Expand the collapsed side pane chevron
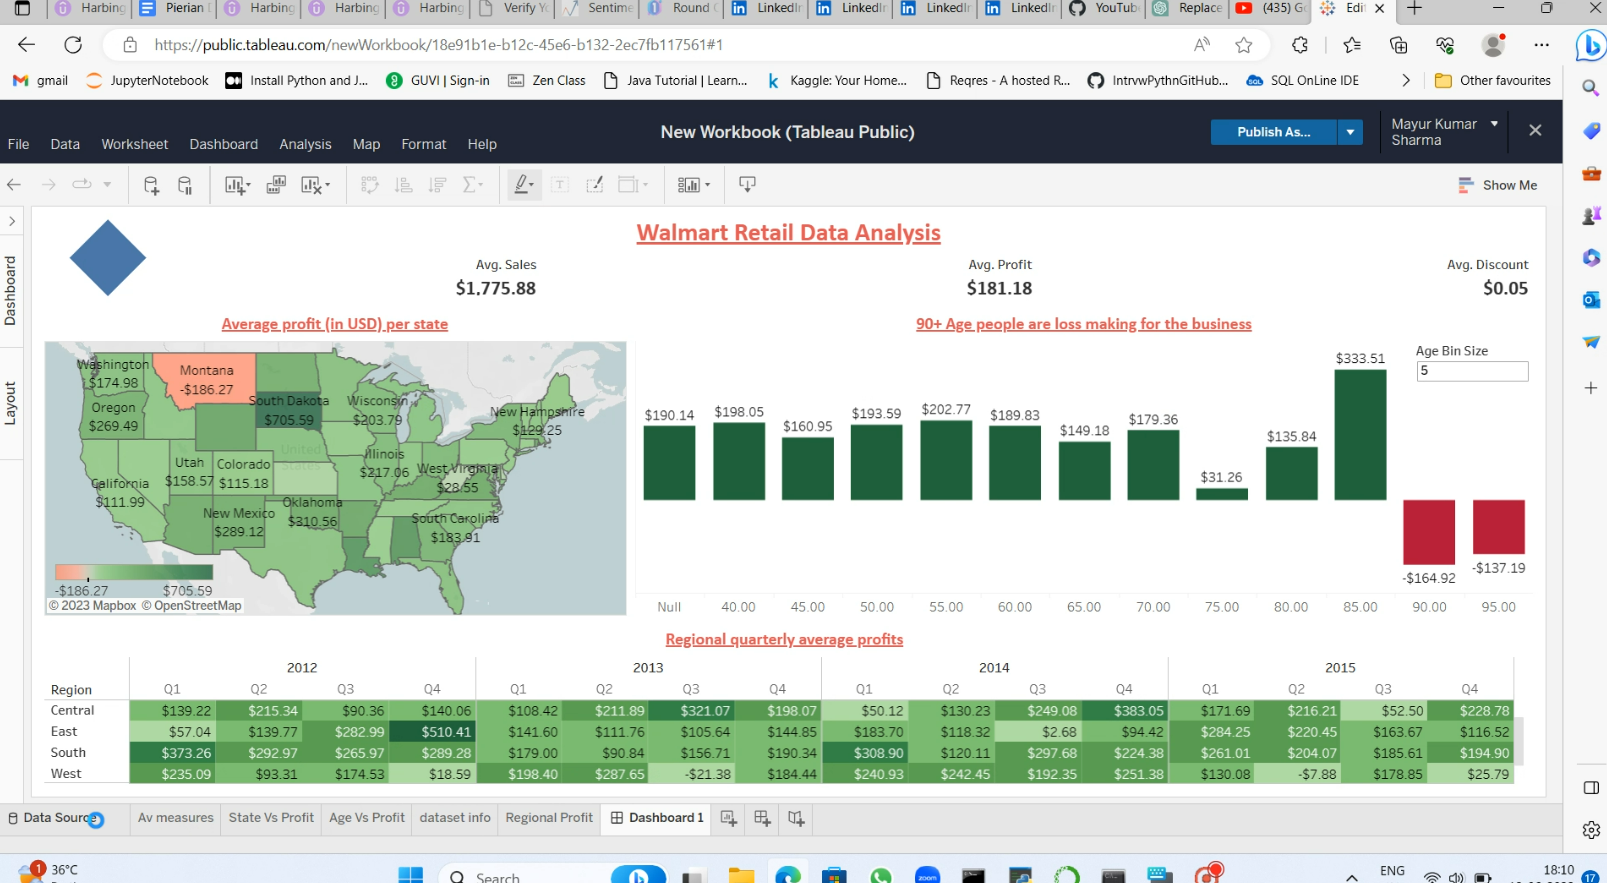This screenshot has height=883, width=1607. (12, 221)
